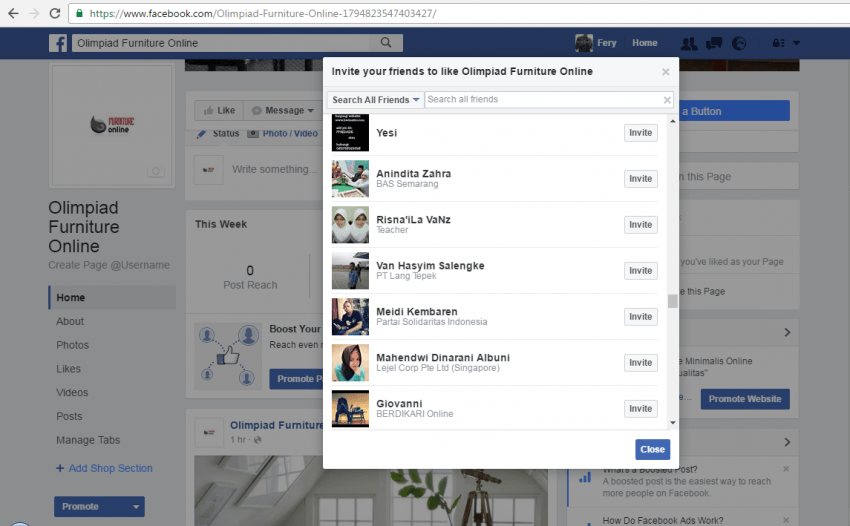This screenshot has height=526, width=850.
Task: Open Photos in page sidebar
Action: 72,345
